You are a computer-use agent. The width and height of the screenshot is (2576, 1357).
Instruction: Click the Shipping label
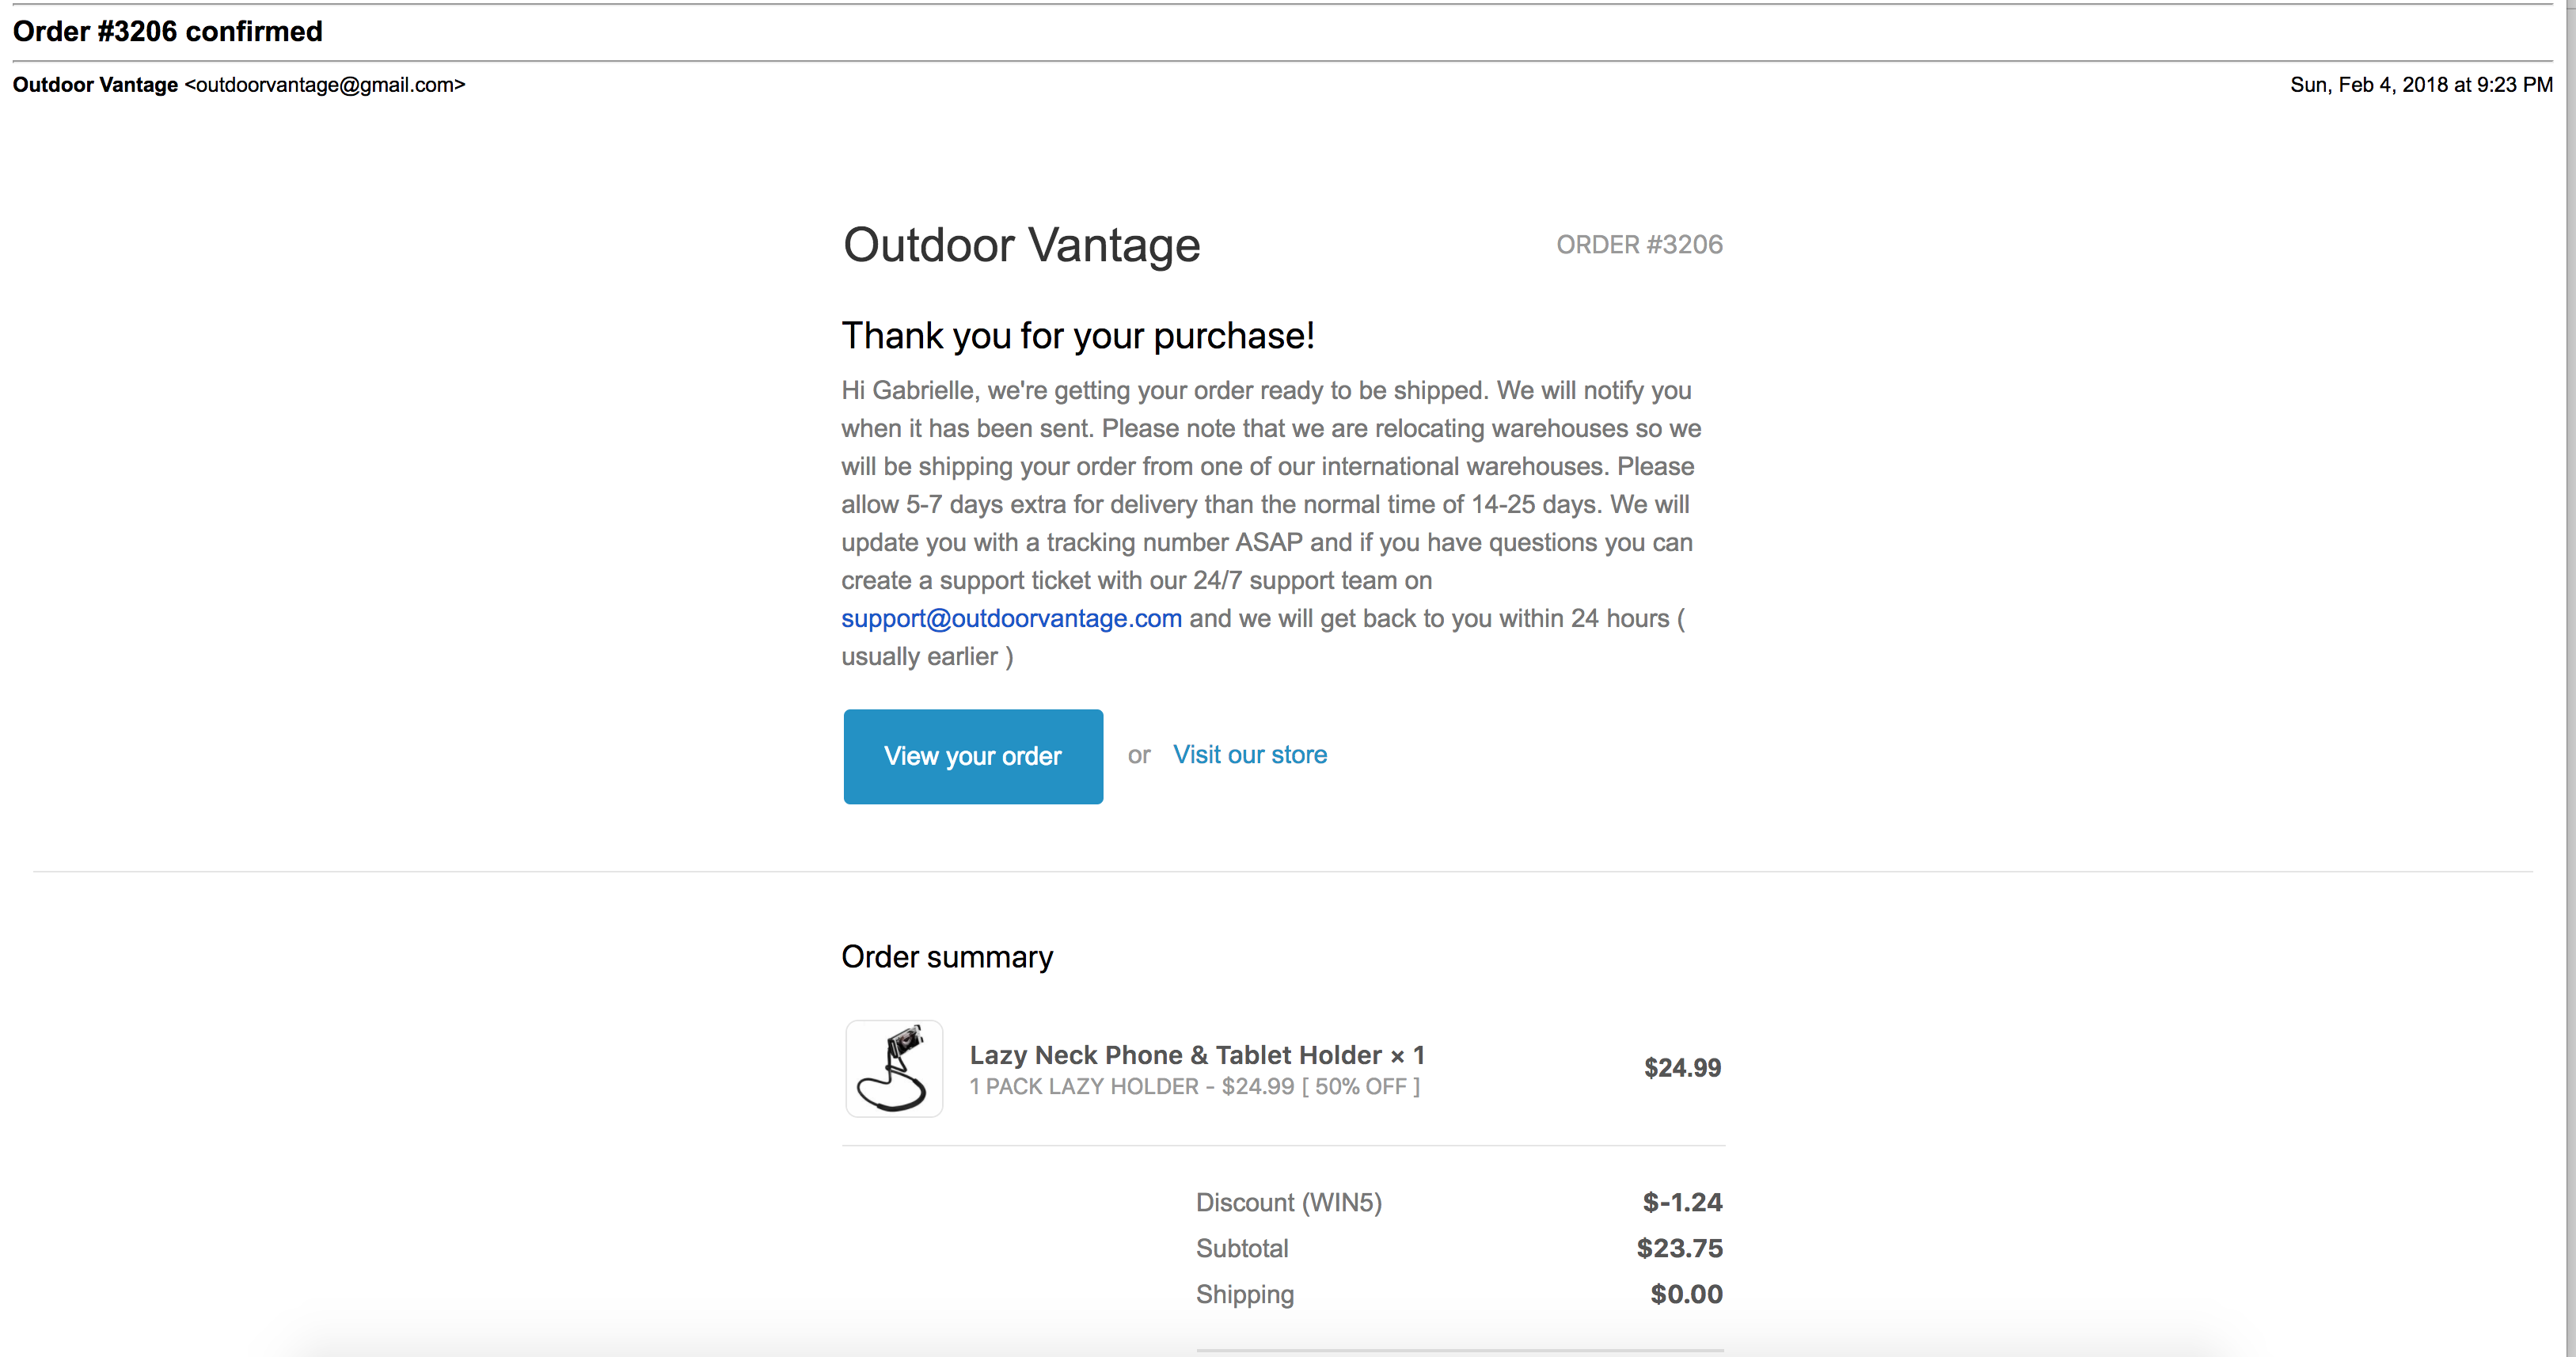[1245, 1295]
